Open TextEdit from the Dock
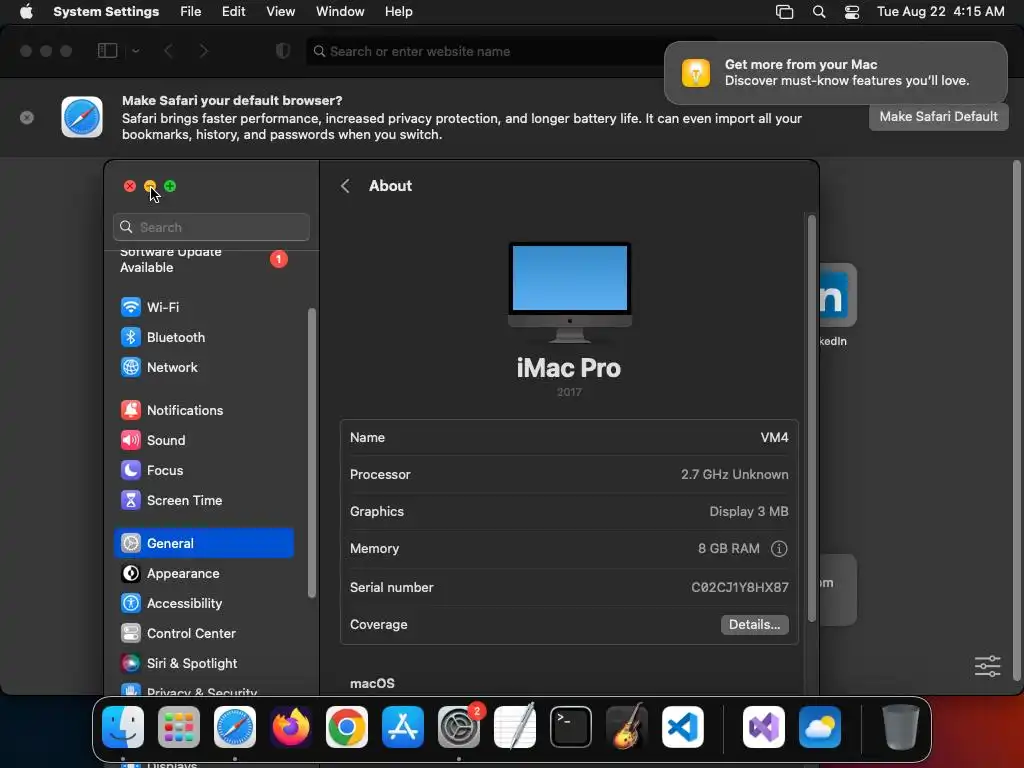The image size is (1024, 768). click(x=515, y=727)
